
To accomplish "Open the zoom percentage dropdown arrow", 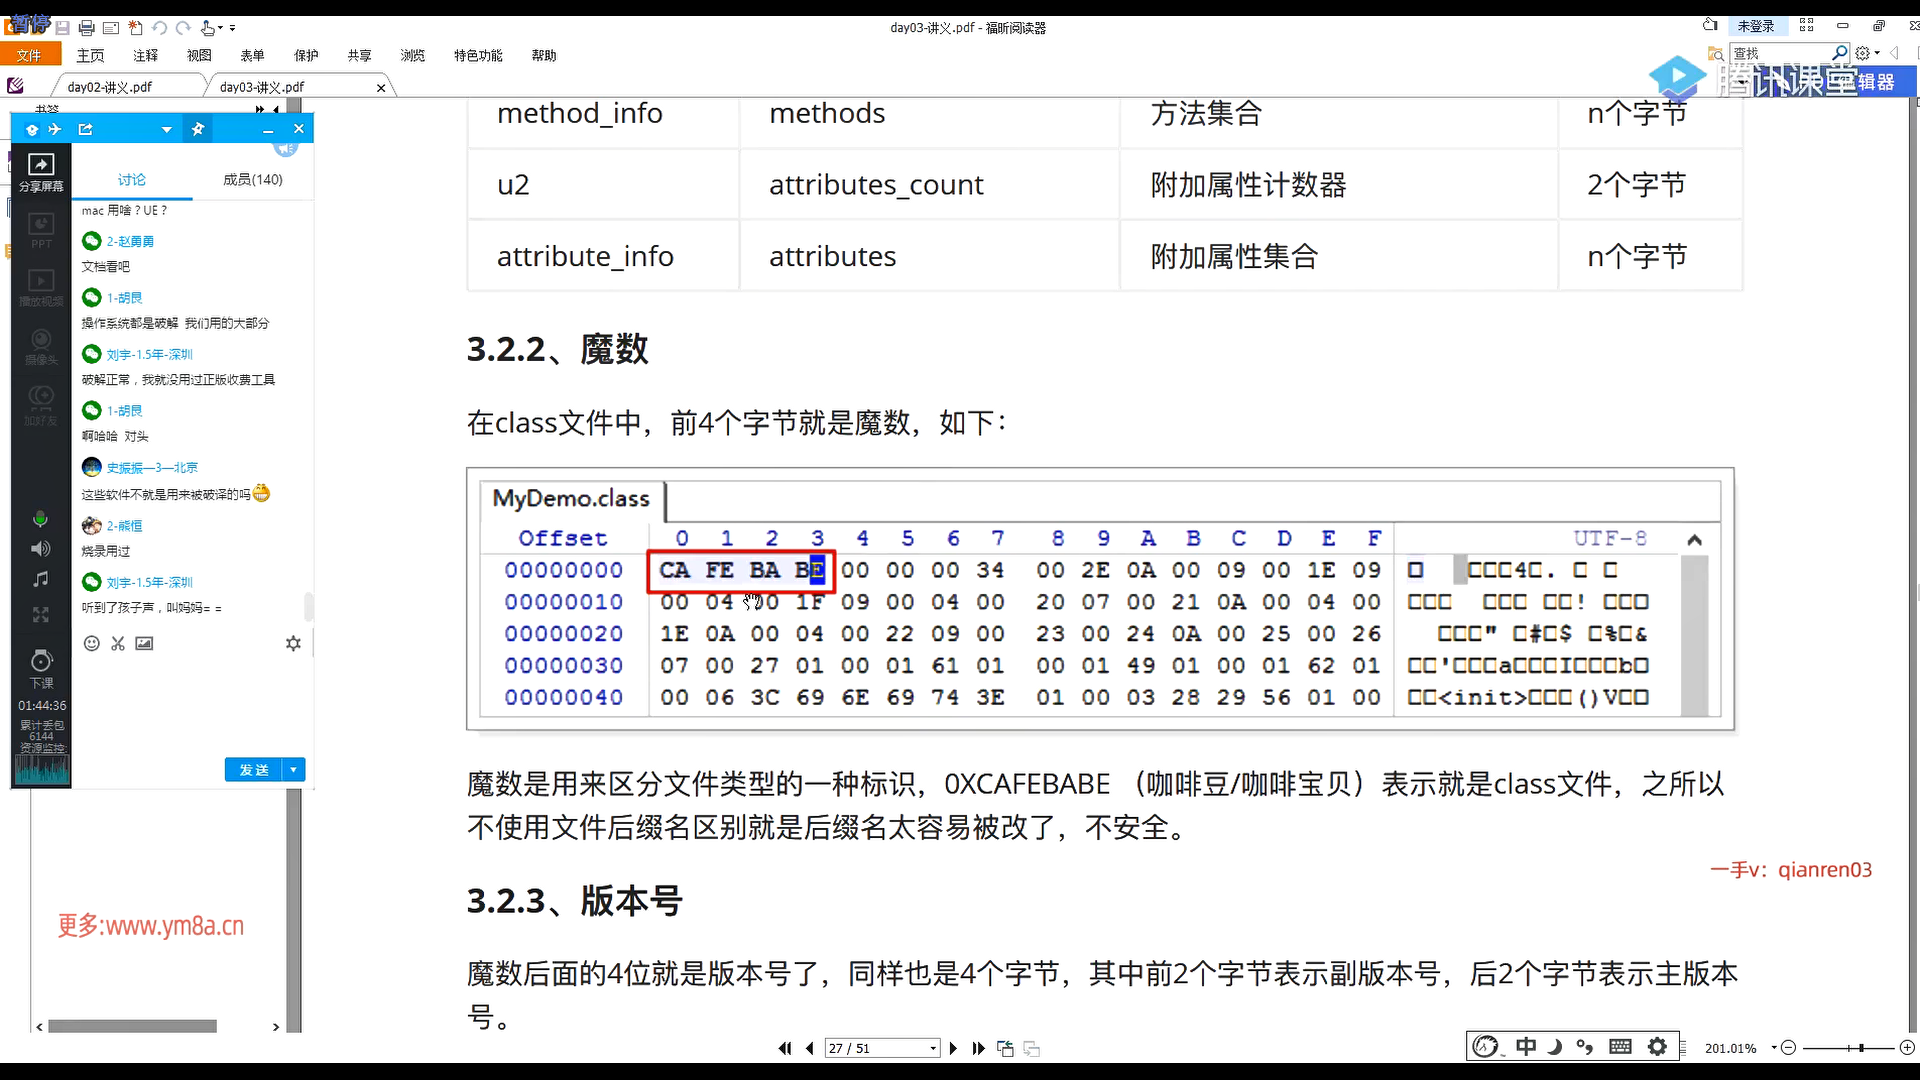I will pyautogui.click(x=1774, y=1048).
